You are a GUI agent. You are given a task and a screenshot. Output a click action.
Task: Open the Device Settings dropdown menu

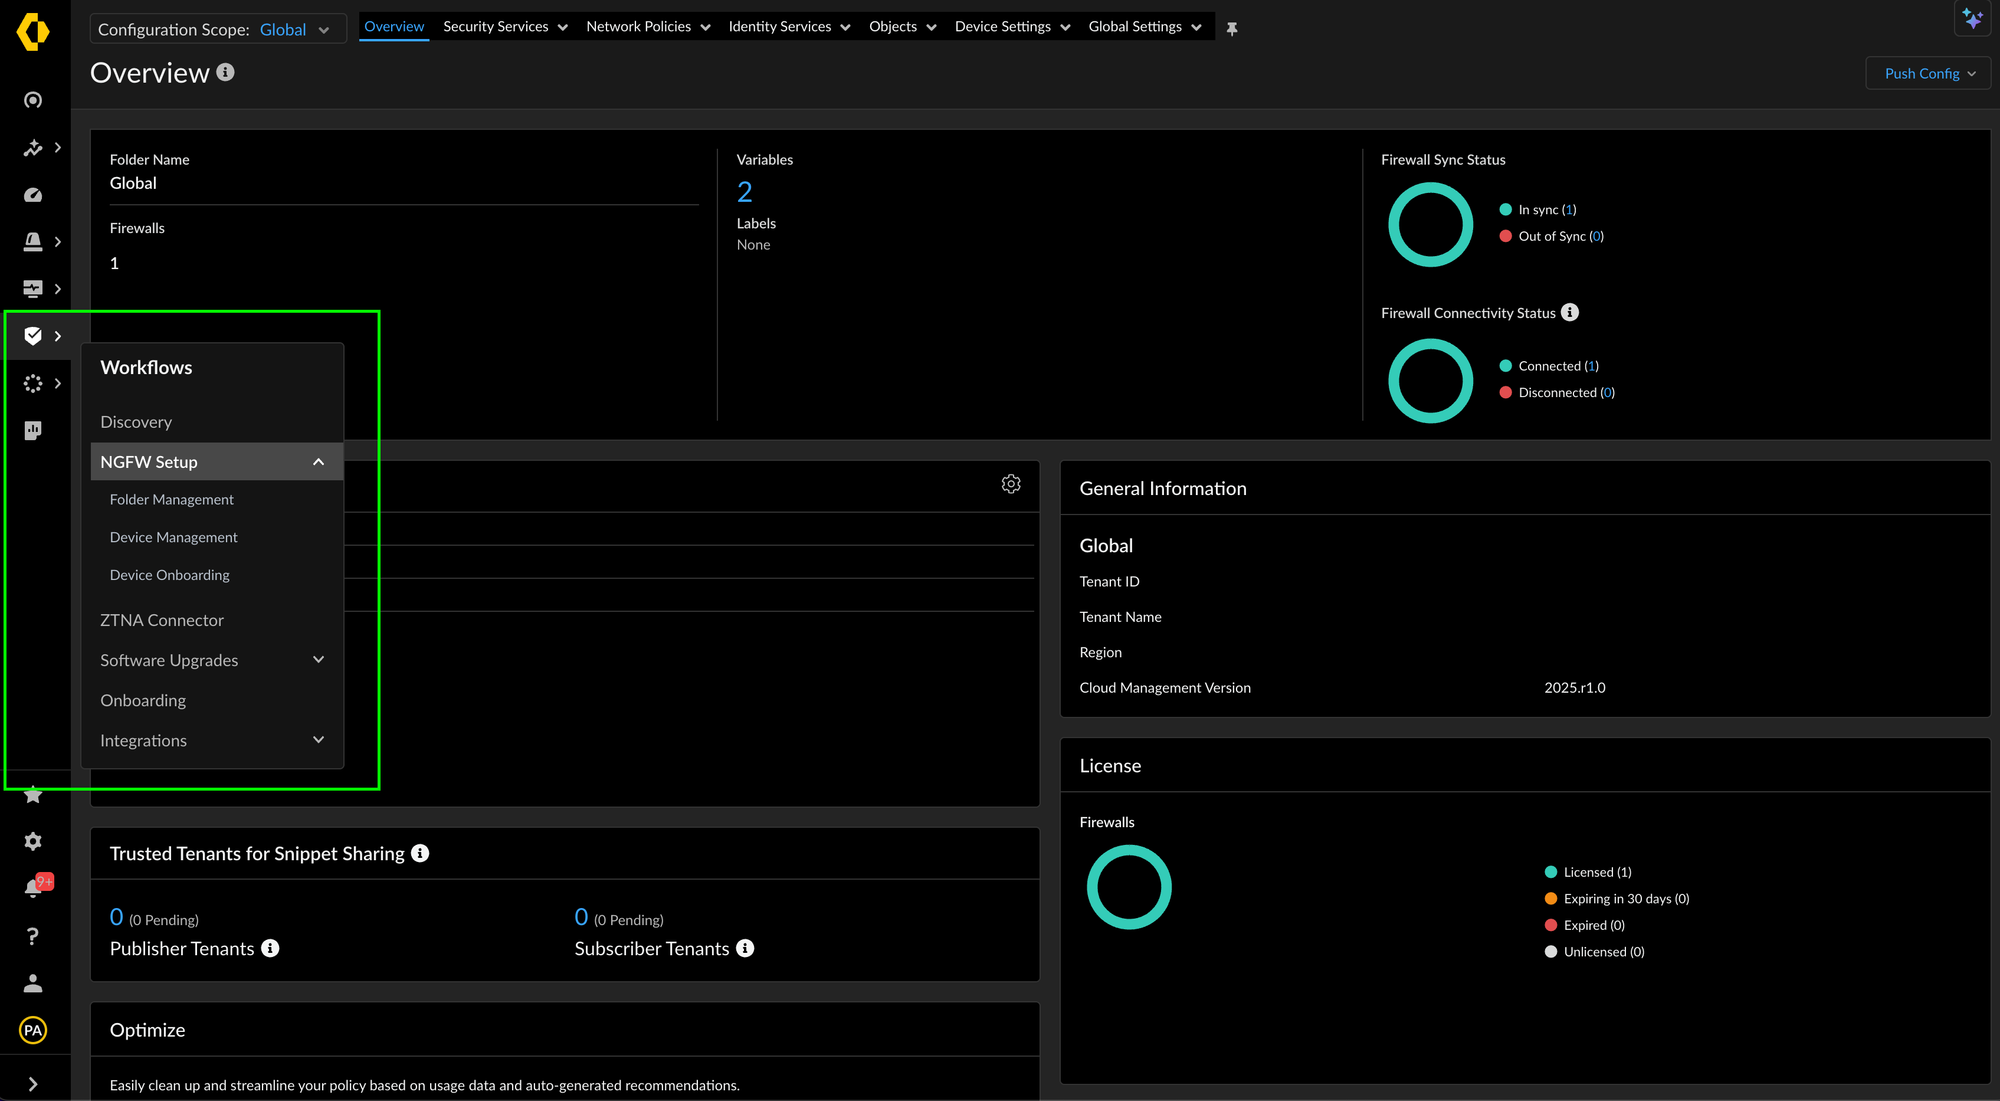1012,27
